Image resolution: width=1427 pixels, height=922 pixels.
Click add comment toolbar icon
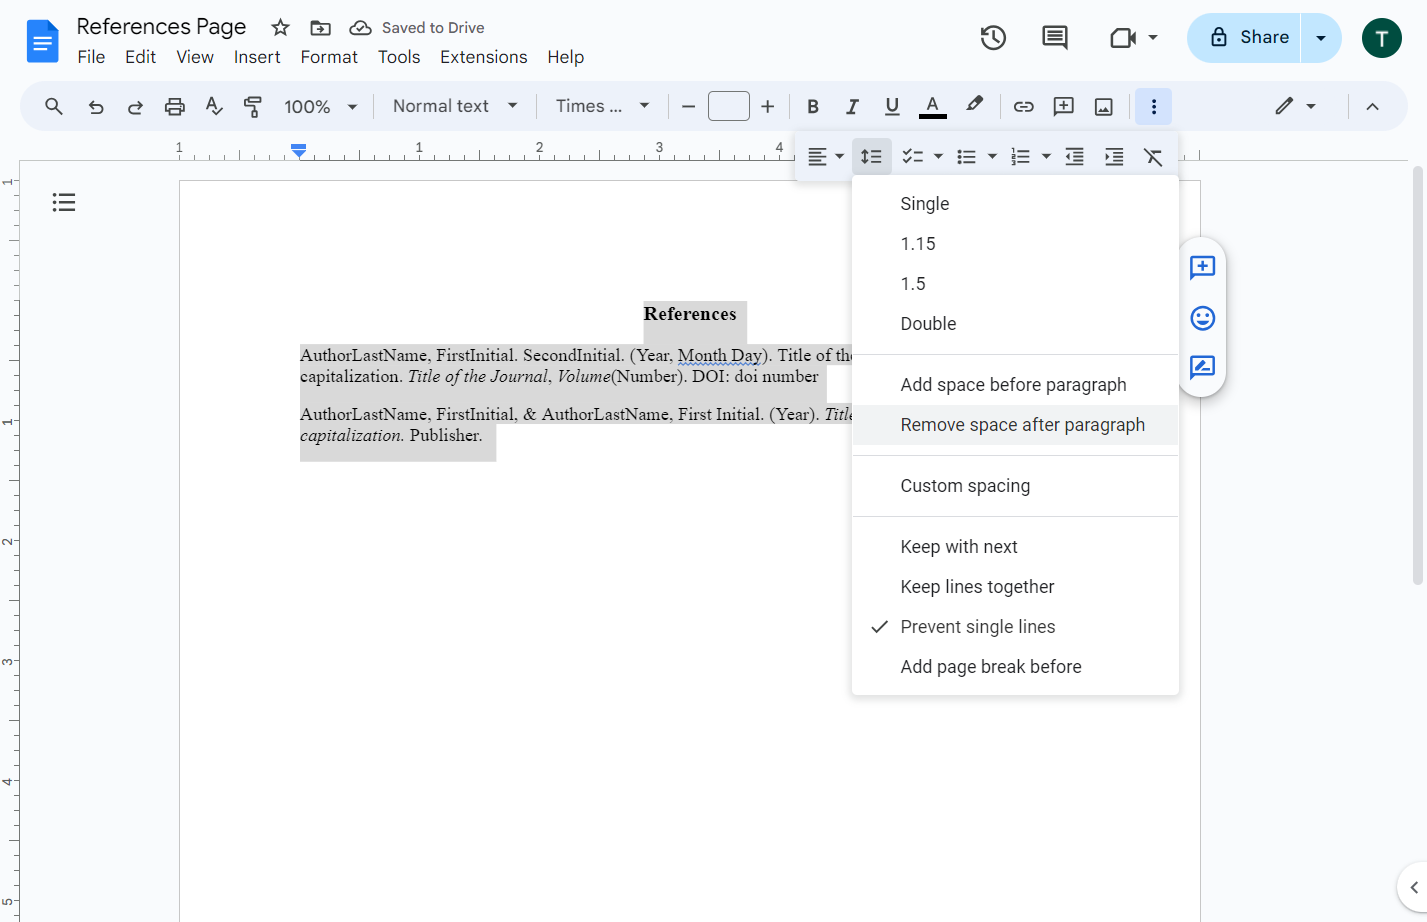tap(1064, 106)
